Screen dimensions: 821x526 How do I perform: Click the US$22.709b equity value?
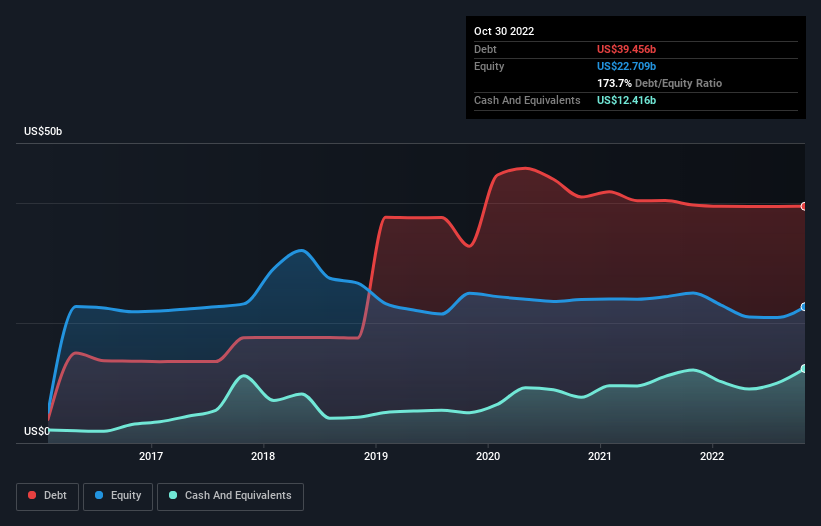pos(626,66)
